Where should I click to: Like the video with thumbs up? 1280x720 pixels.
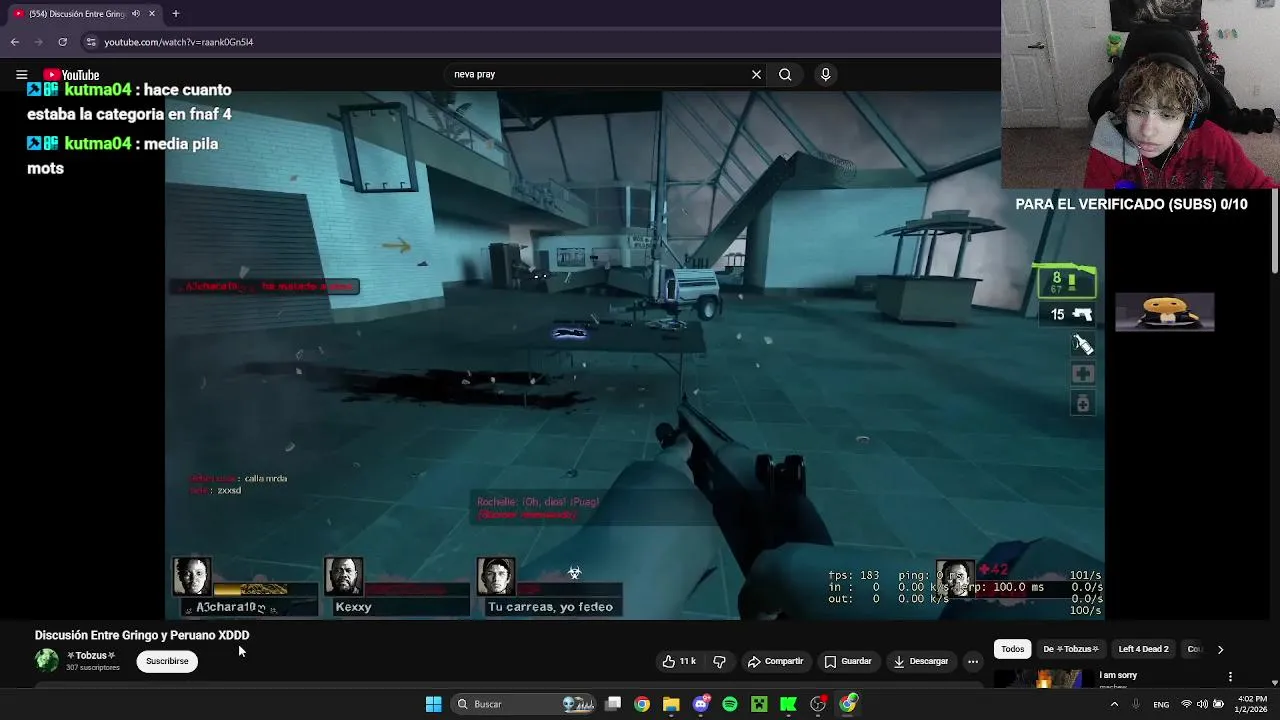point(679,661)
